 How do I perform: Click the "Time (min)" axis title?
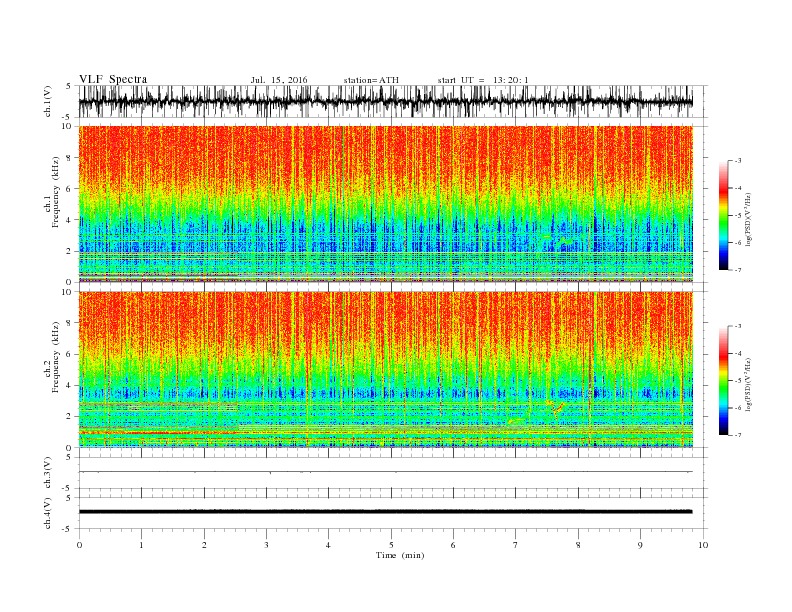pyautogui.click(x=400, y=555)
